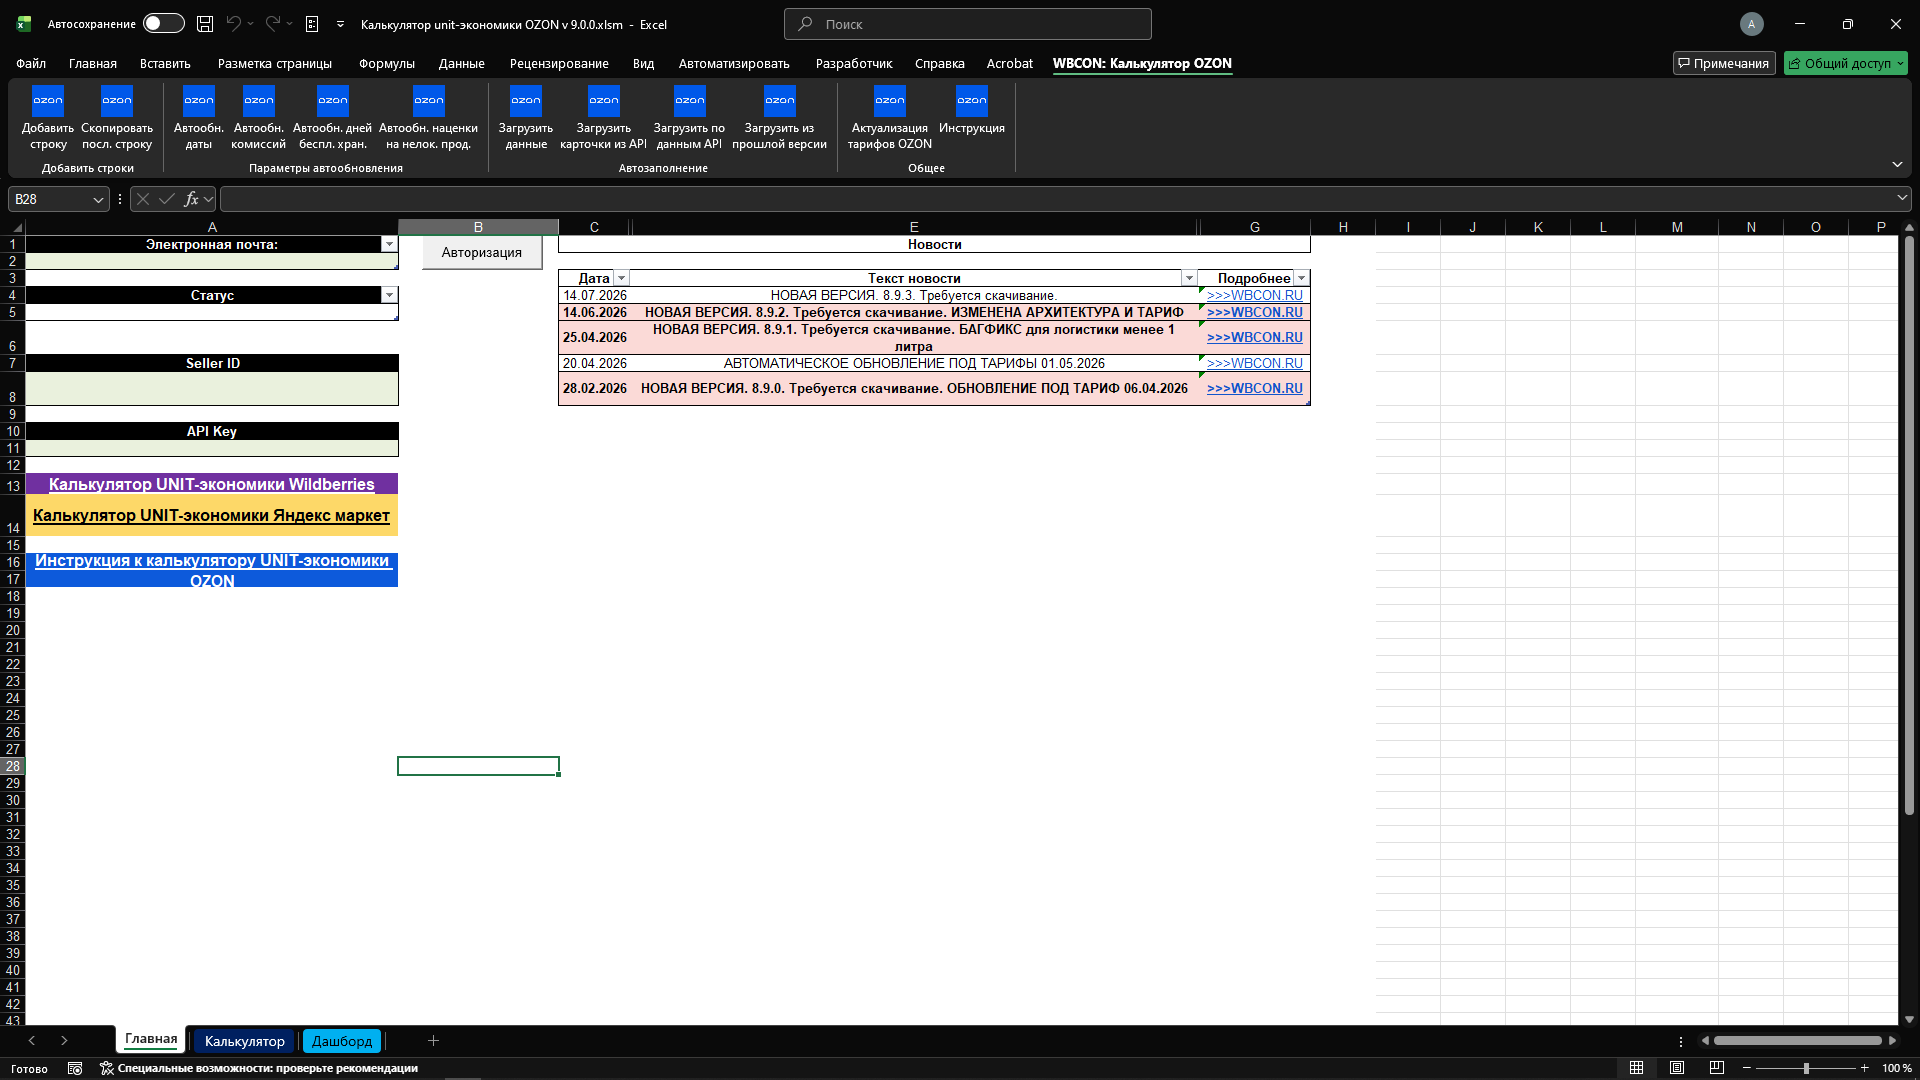This screenshot has width=1920, height=1080.
Task: Open the Калькулятор sheet tab
Action: (x=245, y=1041)
